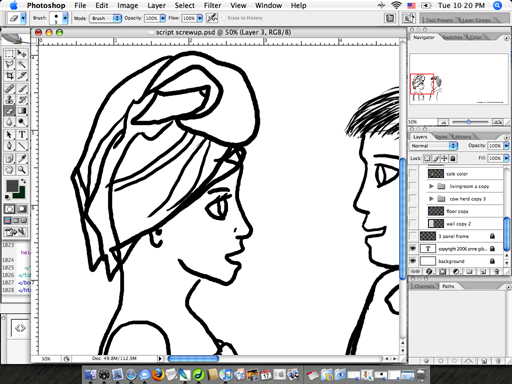Select the Eraser tool in toolbox
The width and height of the screenshot is (512, 384).
9,111
